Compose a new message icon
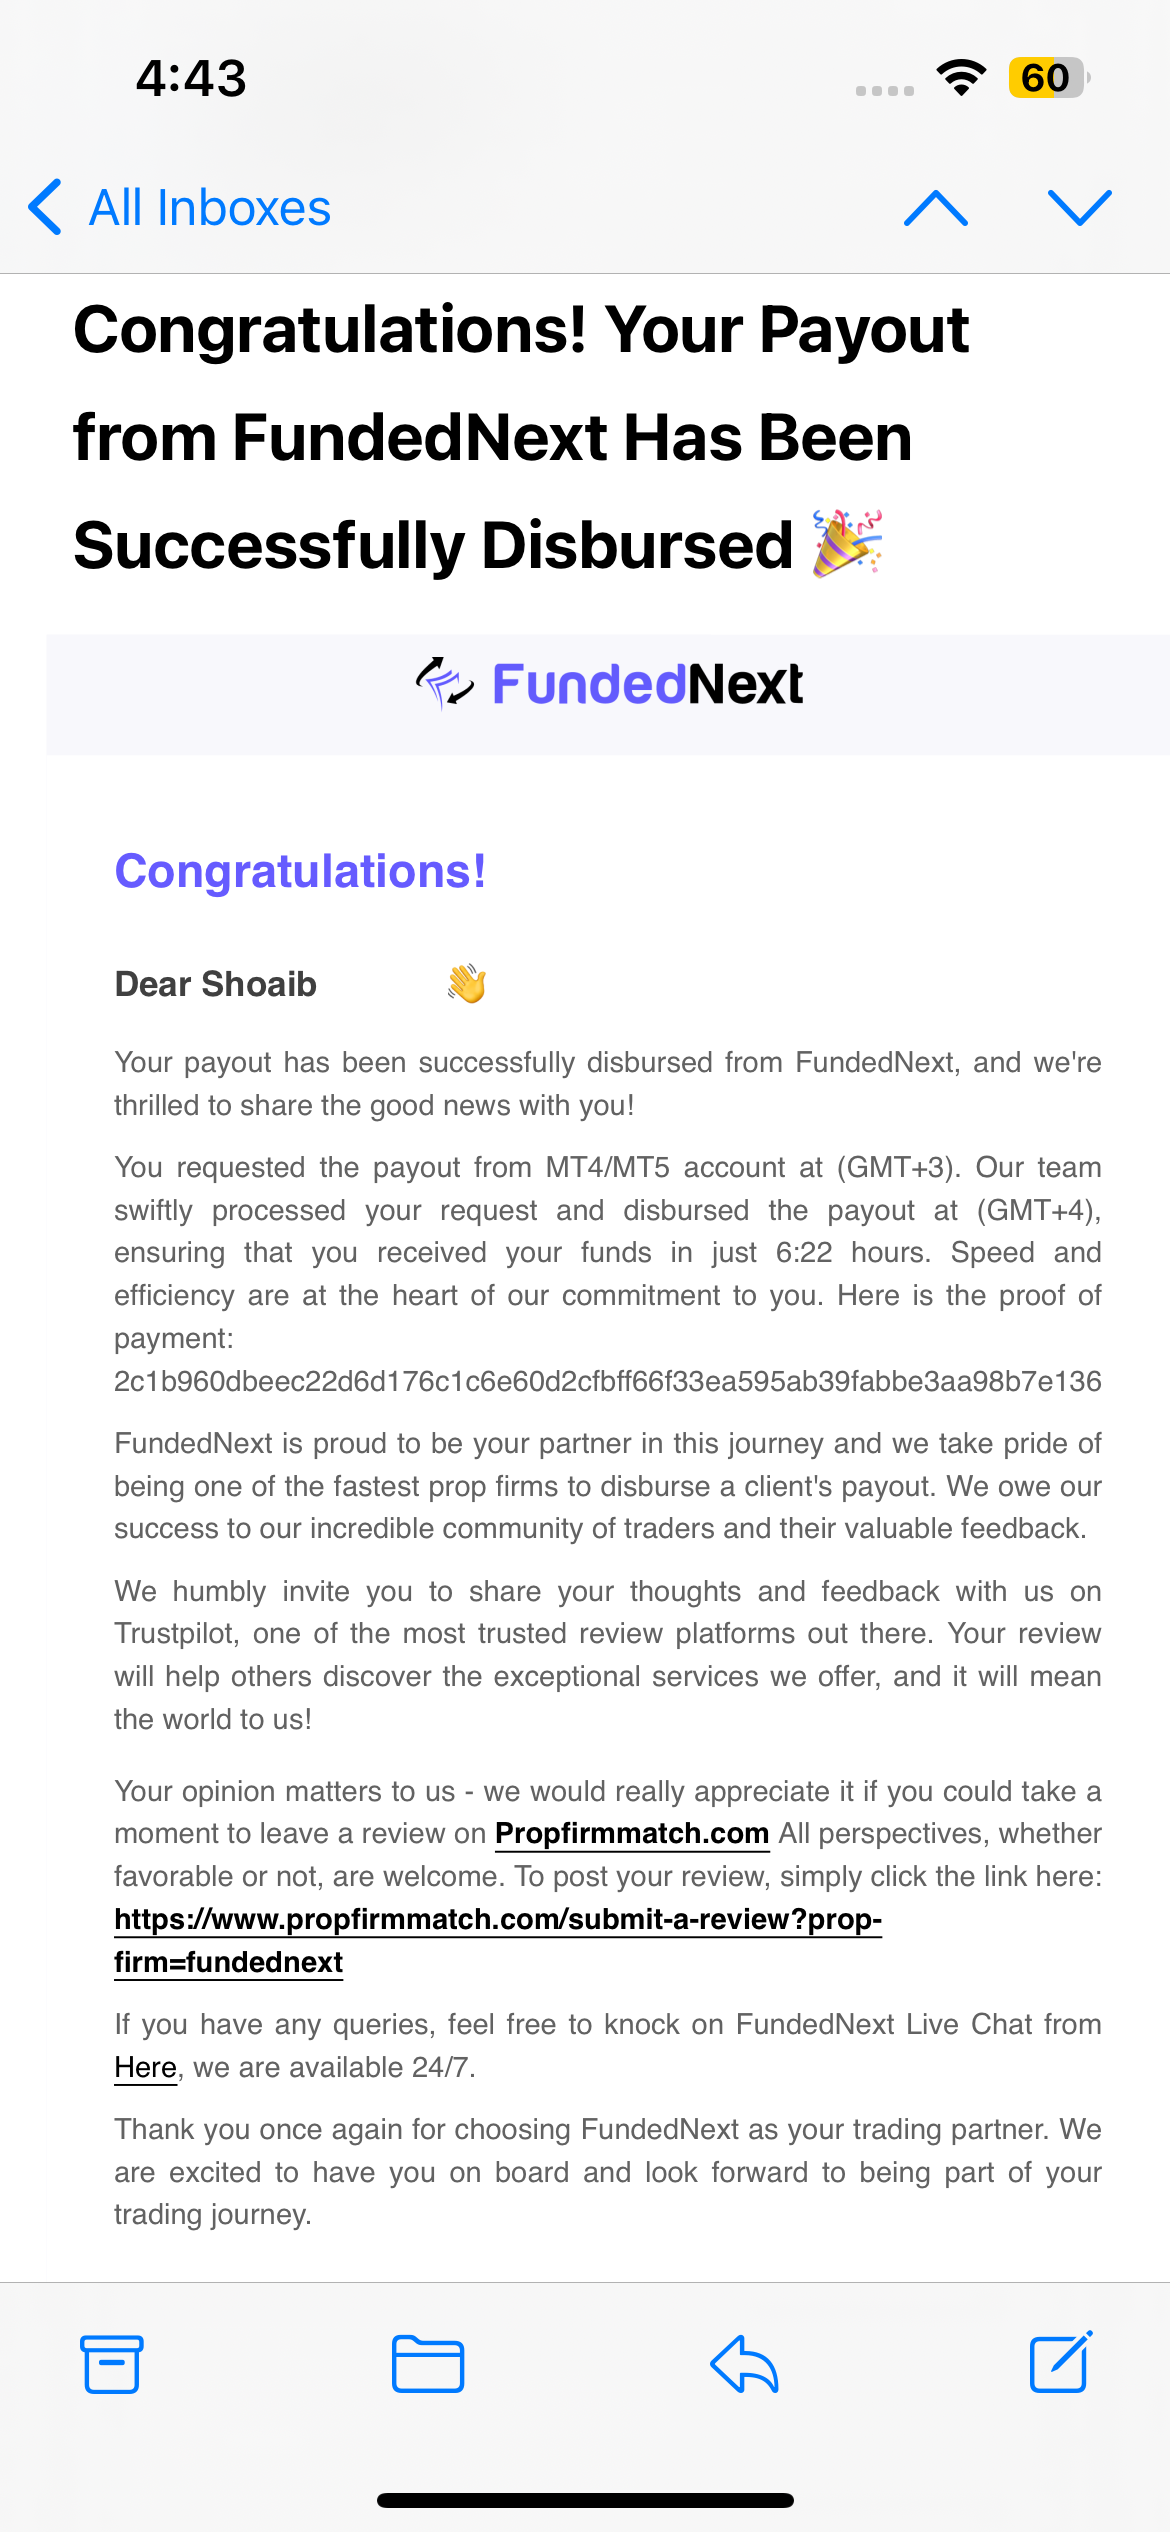1170x2532 pixels. [1061, 2362]
